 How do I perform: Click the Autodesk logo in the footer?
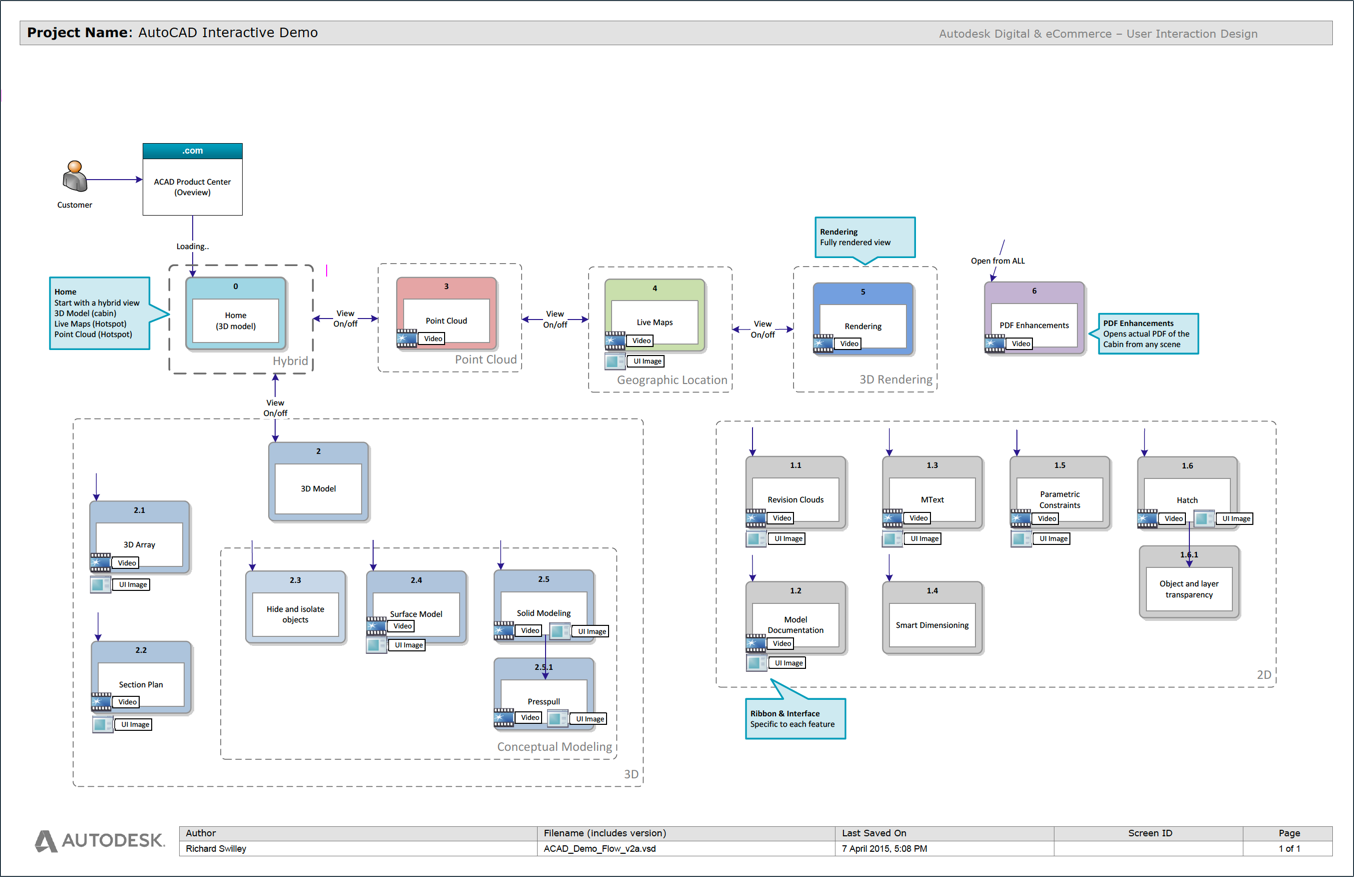[x=99, y=841]
